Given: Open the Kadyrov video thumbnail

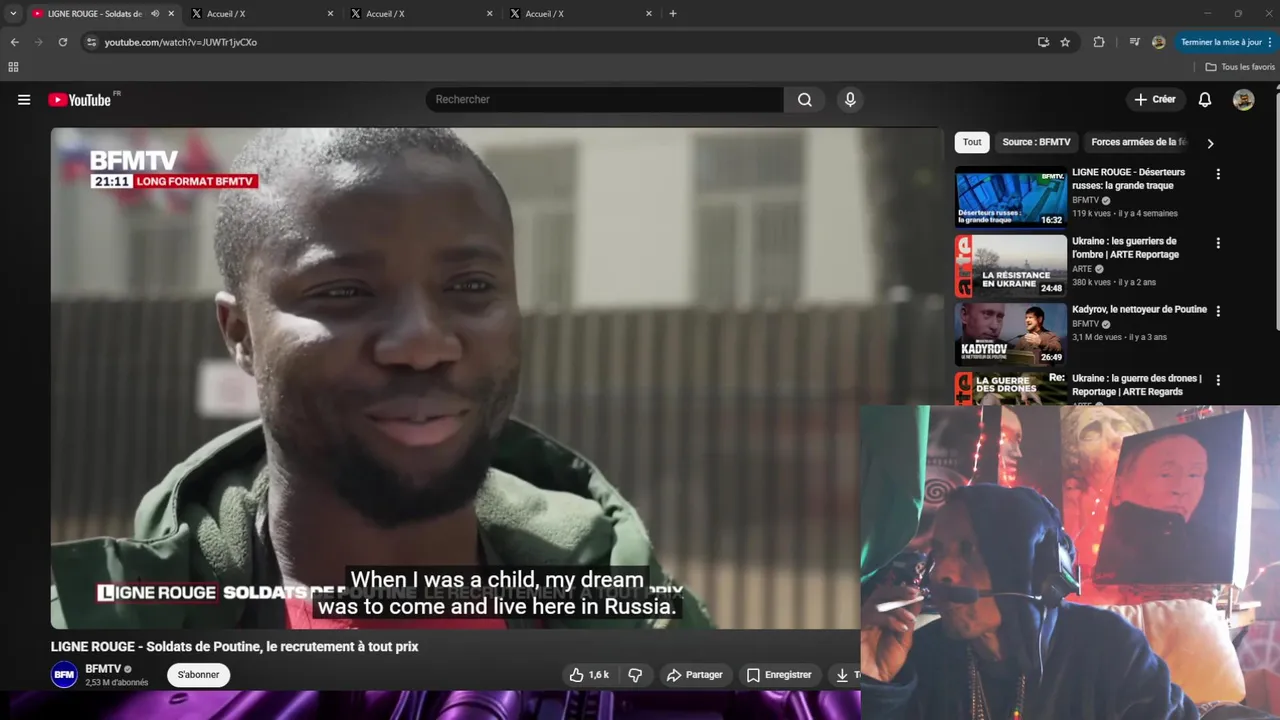Looking at the screenshot, I should [x=1010, y=334].
